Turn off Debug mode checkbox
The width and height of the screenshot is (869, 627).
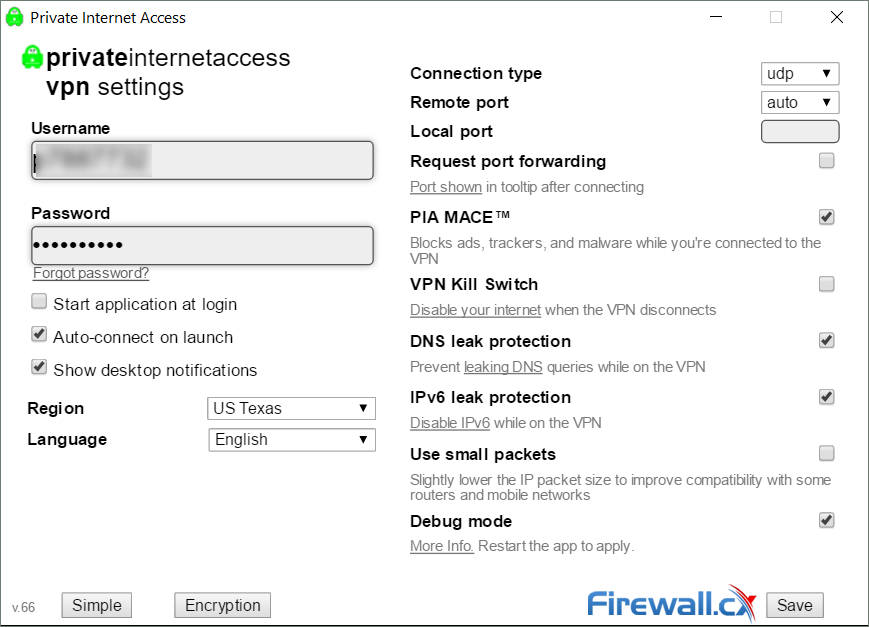826,520
